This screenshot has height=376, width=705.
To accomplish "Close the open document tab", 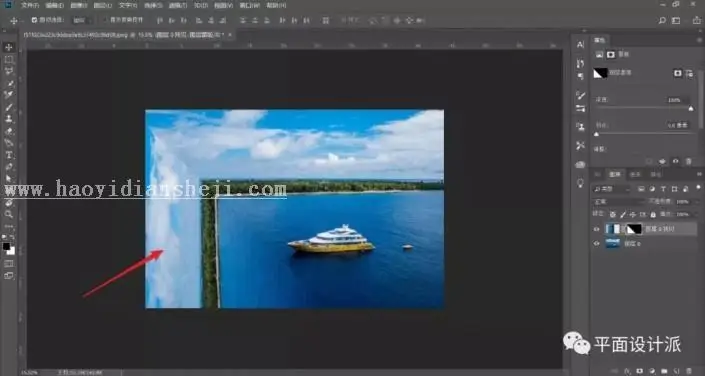I will pyautogui.click(x=230, y=35).
